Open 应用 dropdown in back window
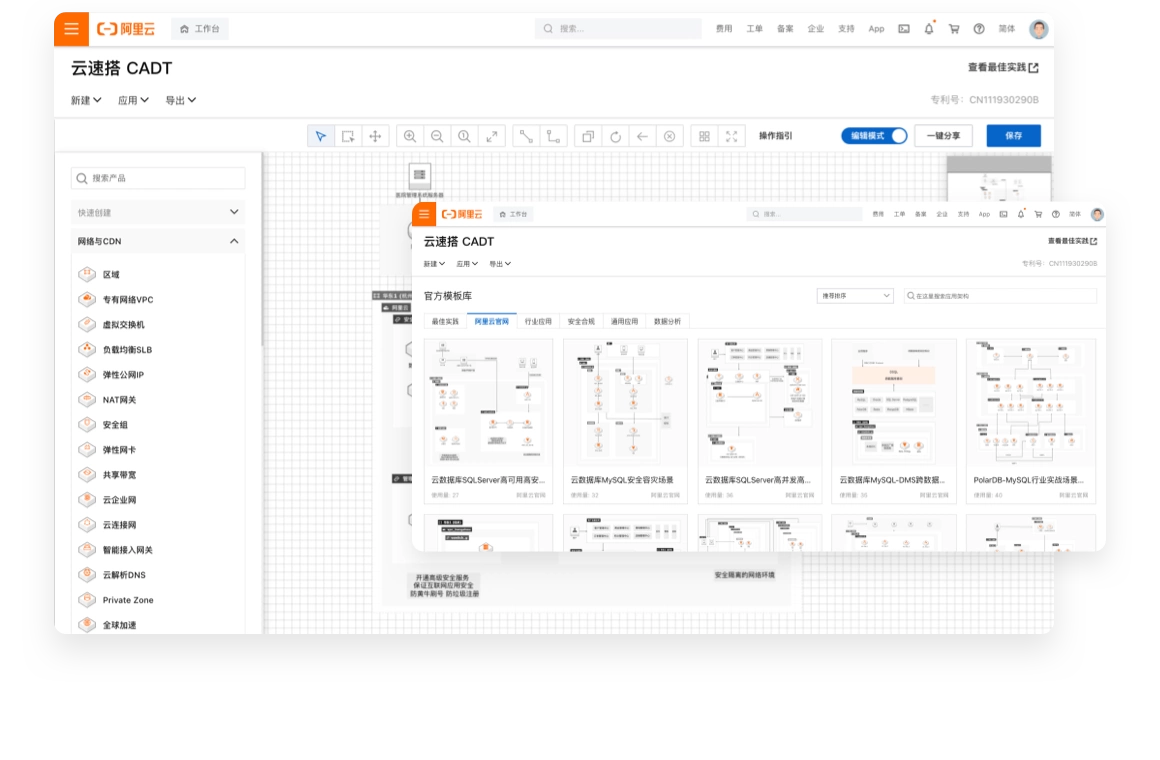Viewport: 1160px width, 760px height. coord(133,101)
